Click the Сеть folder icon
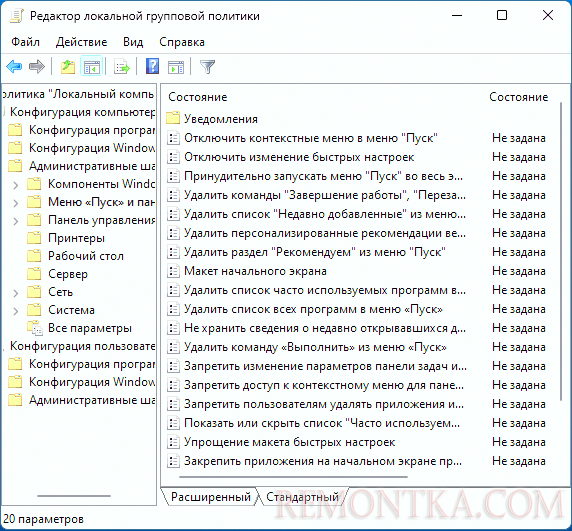Image resolution: width=572 pixels, height=531 pixels. [34, 292]
